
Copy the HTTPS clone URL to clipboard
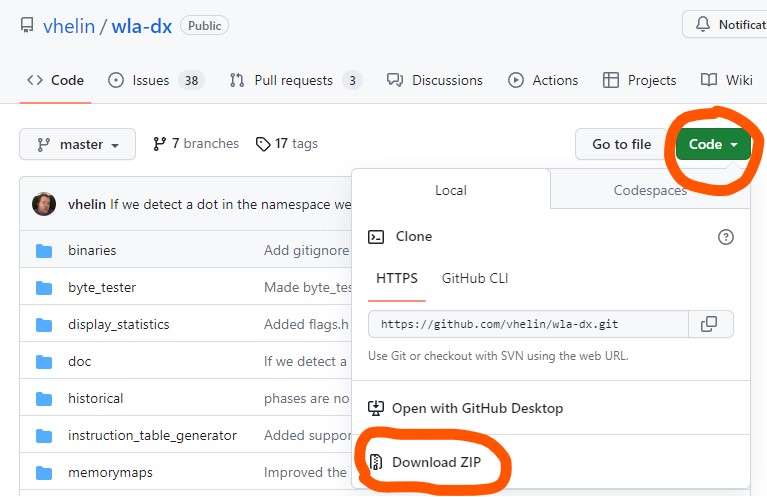pos(710,324)
